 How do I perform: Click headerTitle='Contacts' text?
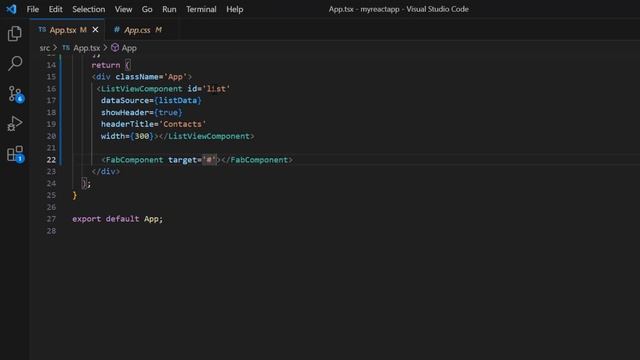(153, 124)
